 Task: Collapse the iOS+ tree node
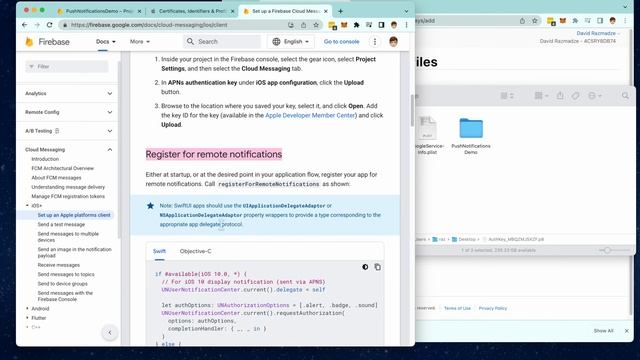coord(27,206)
